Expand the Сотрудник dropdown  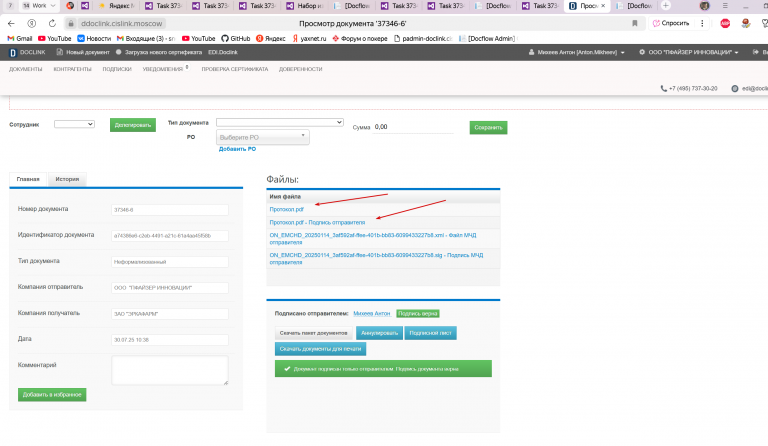pyautogui.click(x=74, y=124)
